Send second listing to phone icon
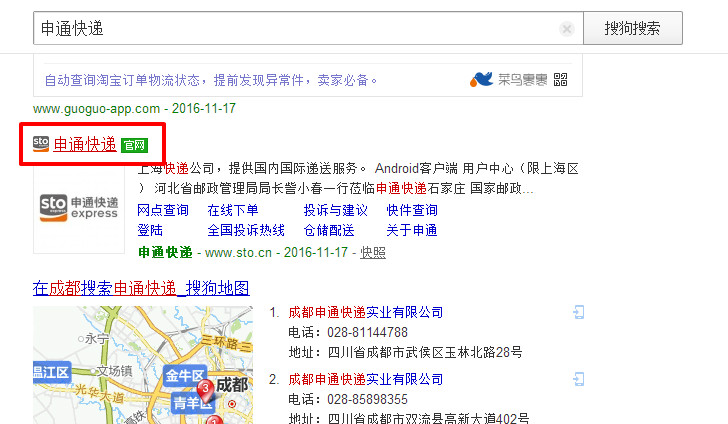Screen dimensions: 728x424 pos(578,379)
